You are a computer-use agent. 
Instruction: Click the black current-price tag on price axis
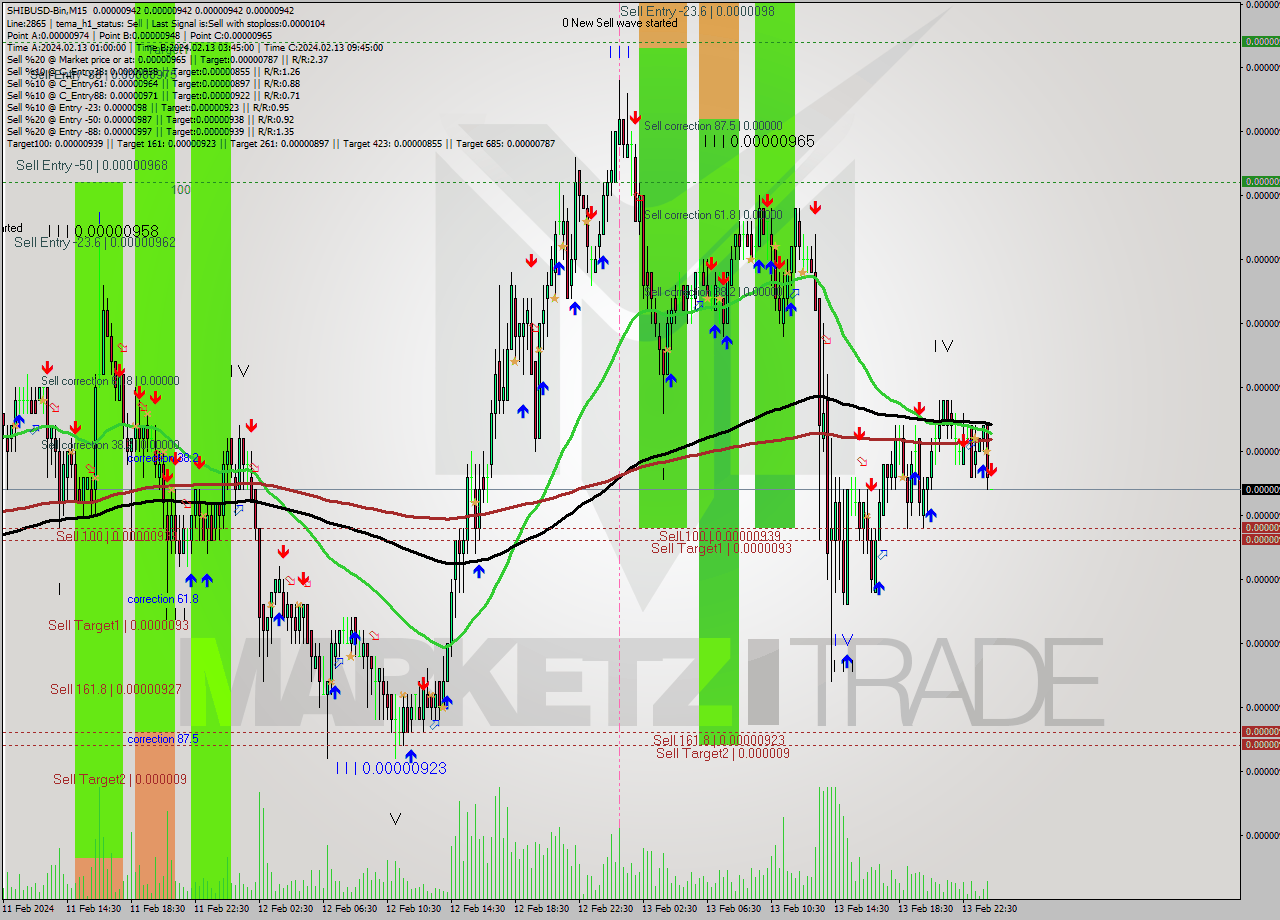(x=1261, y=489)
